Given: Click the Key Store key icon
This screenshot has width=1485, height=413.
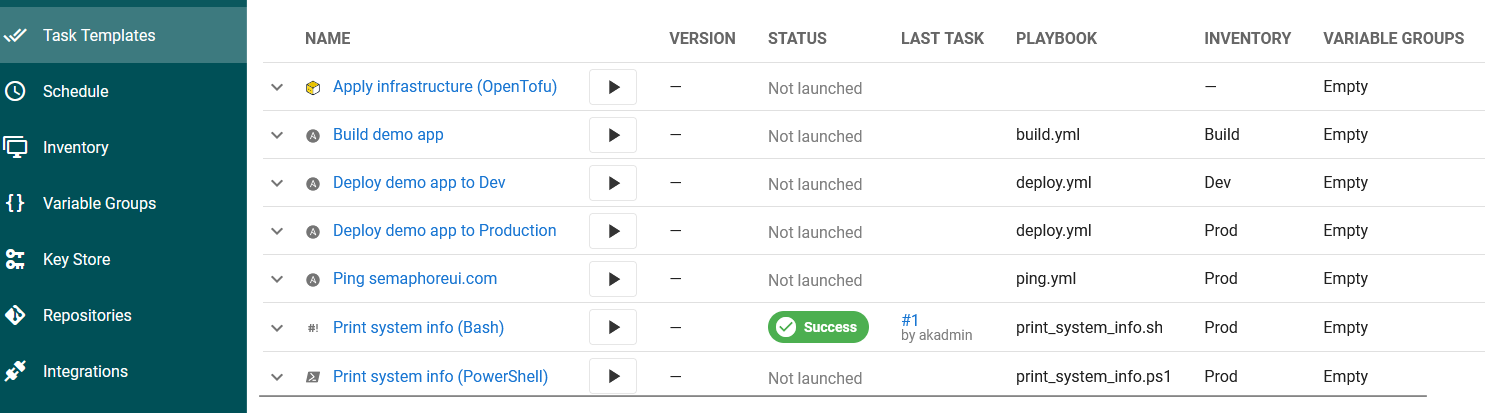Looking at the screenshot, I should click(15, 259).
